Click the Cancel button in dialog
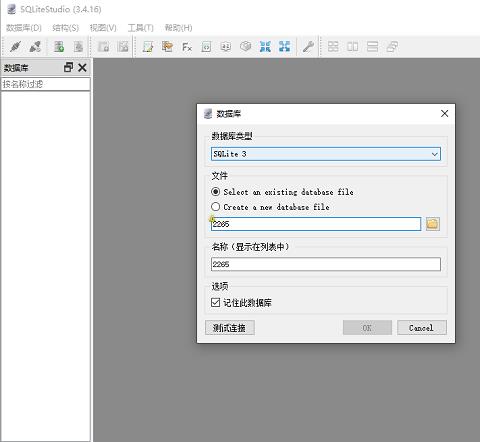 (422, 328)
